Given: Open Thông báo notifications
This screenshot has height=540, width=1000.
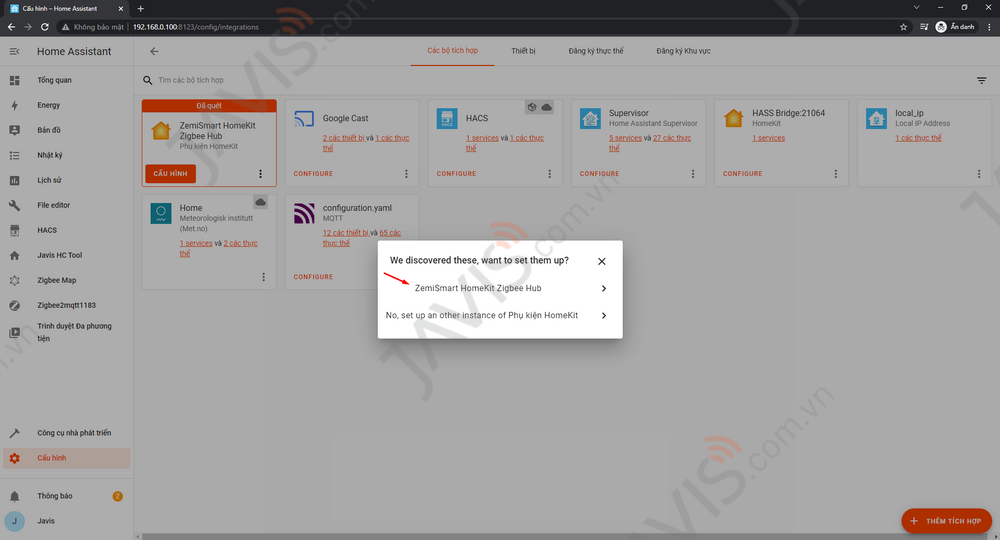Looking at the screenshot, I should [x=67, y=496].
